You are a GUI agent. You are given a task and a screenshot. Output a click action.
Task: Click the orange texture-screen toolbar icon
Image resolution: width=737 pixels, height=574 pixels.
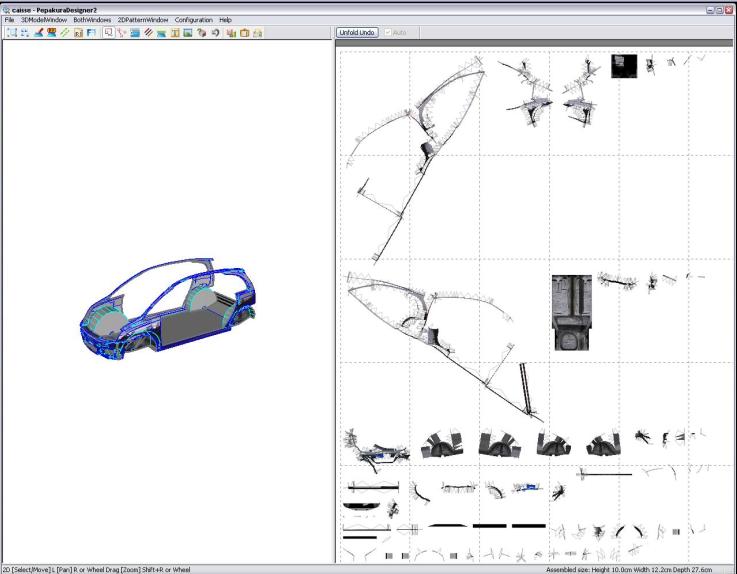(x=52, y=32)
